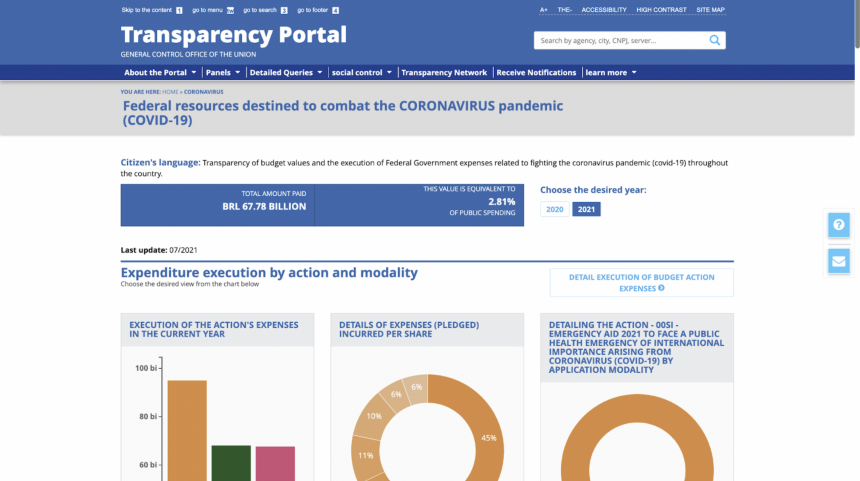The height and width of the screenshot is (481, 860).
Task: Click Skip to the content link
Action: 151,10
